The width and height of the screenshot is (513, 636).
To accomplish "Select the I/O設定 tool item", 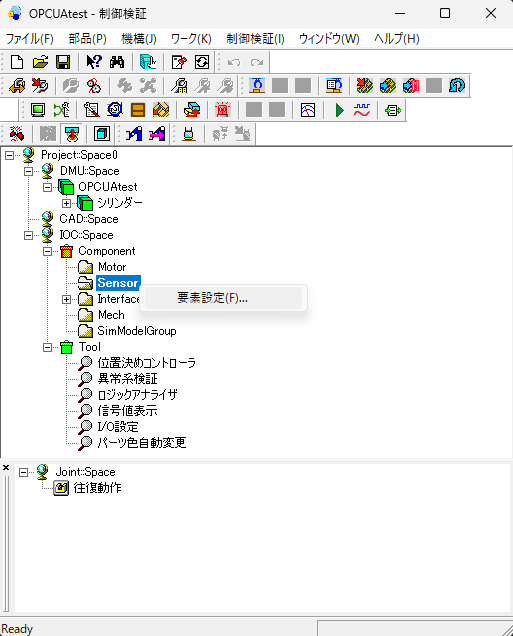I will 118,427.
